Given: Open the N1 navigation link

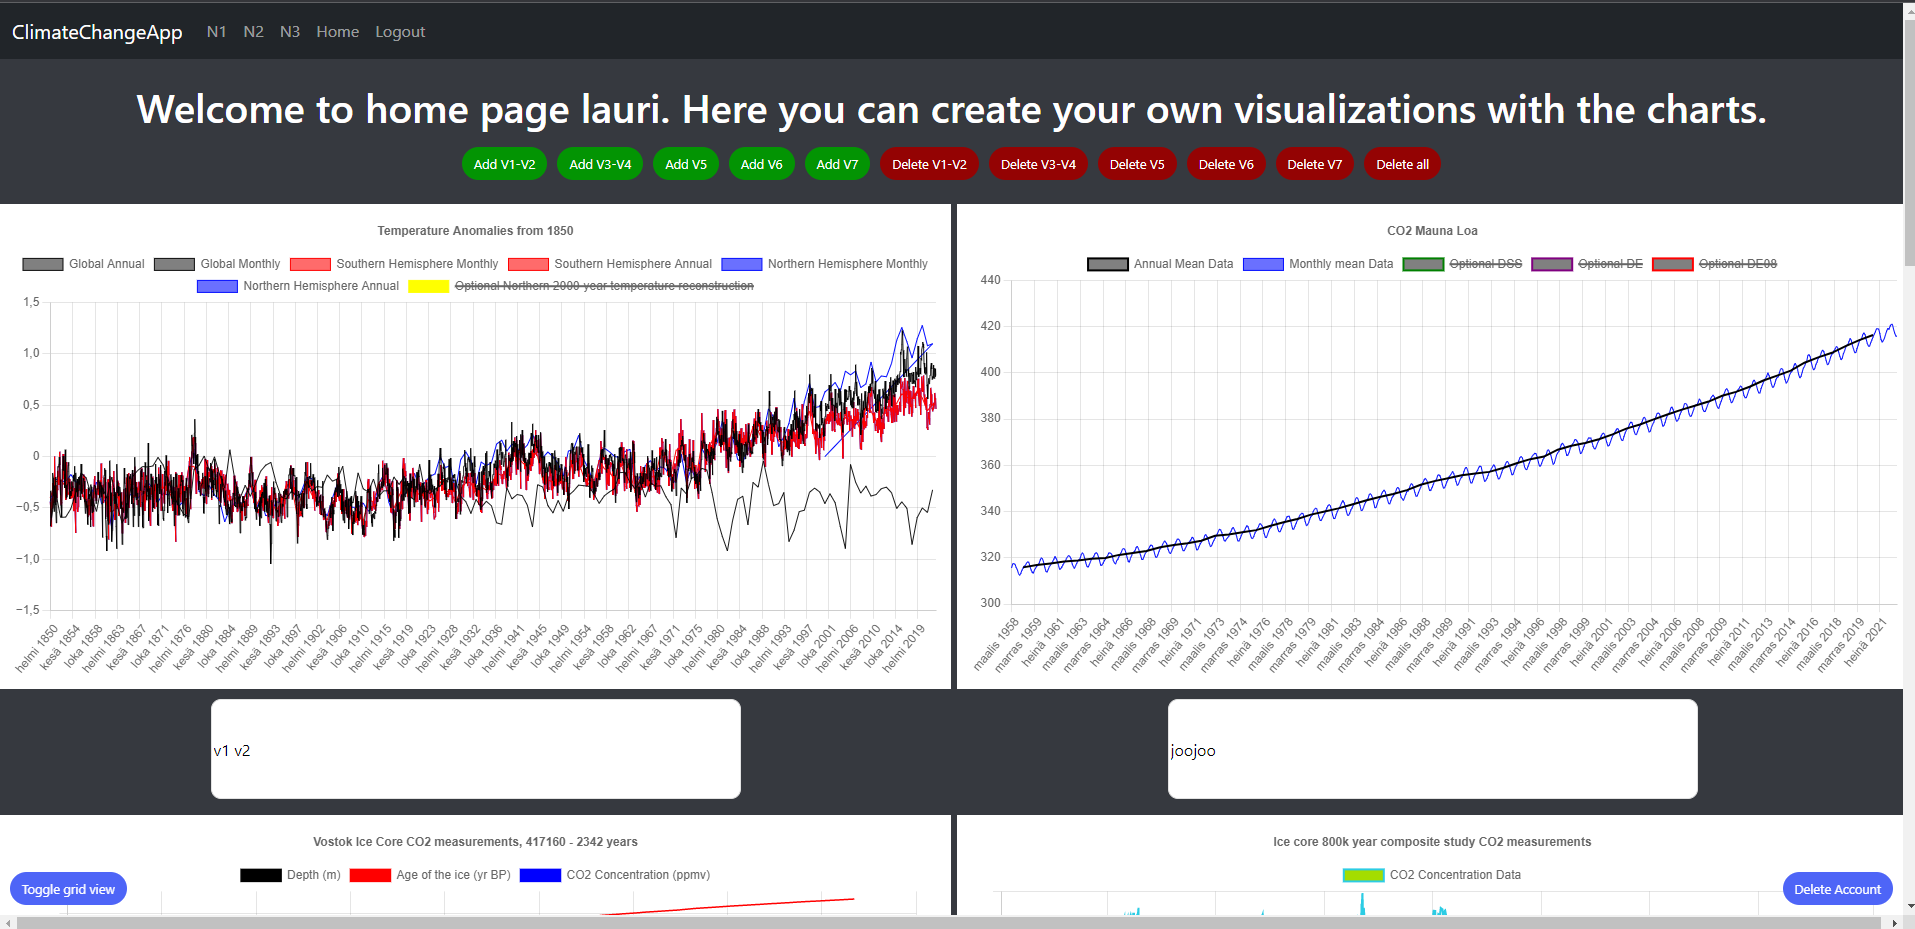Looking at the screenshot, I should click(x=216, y=32).
